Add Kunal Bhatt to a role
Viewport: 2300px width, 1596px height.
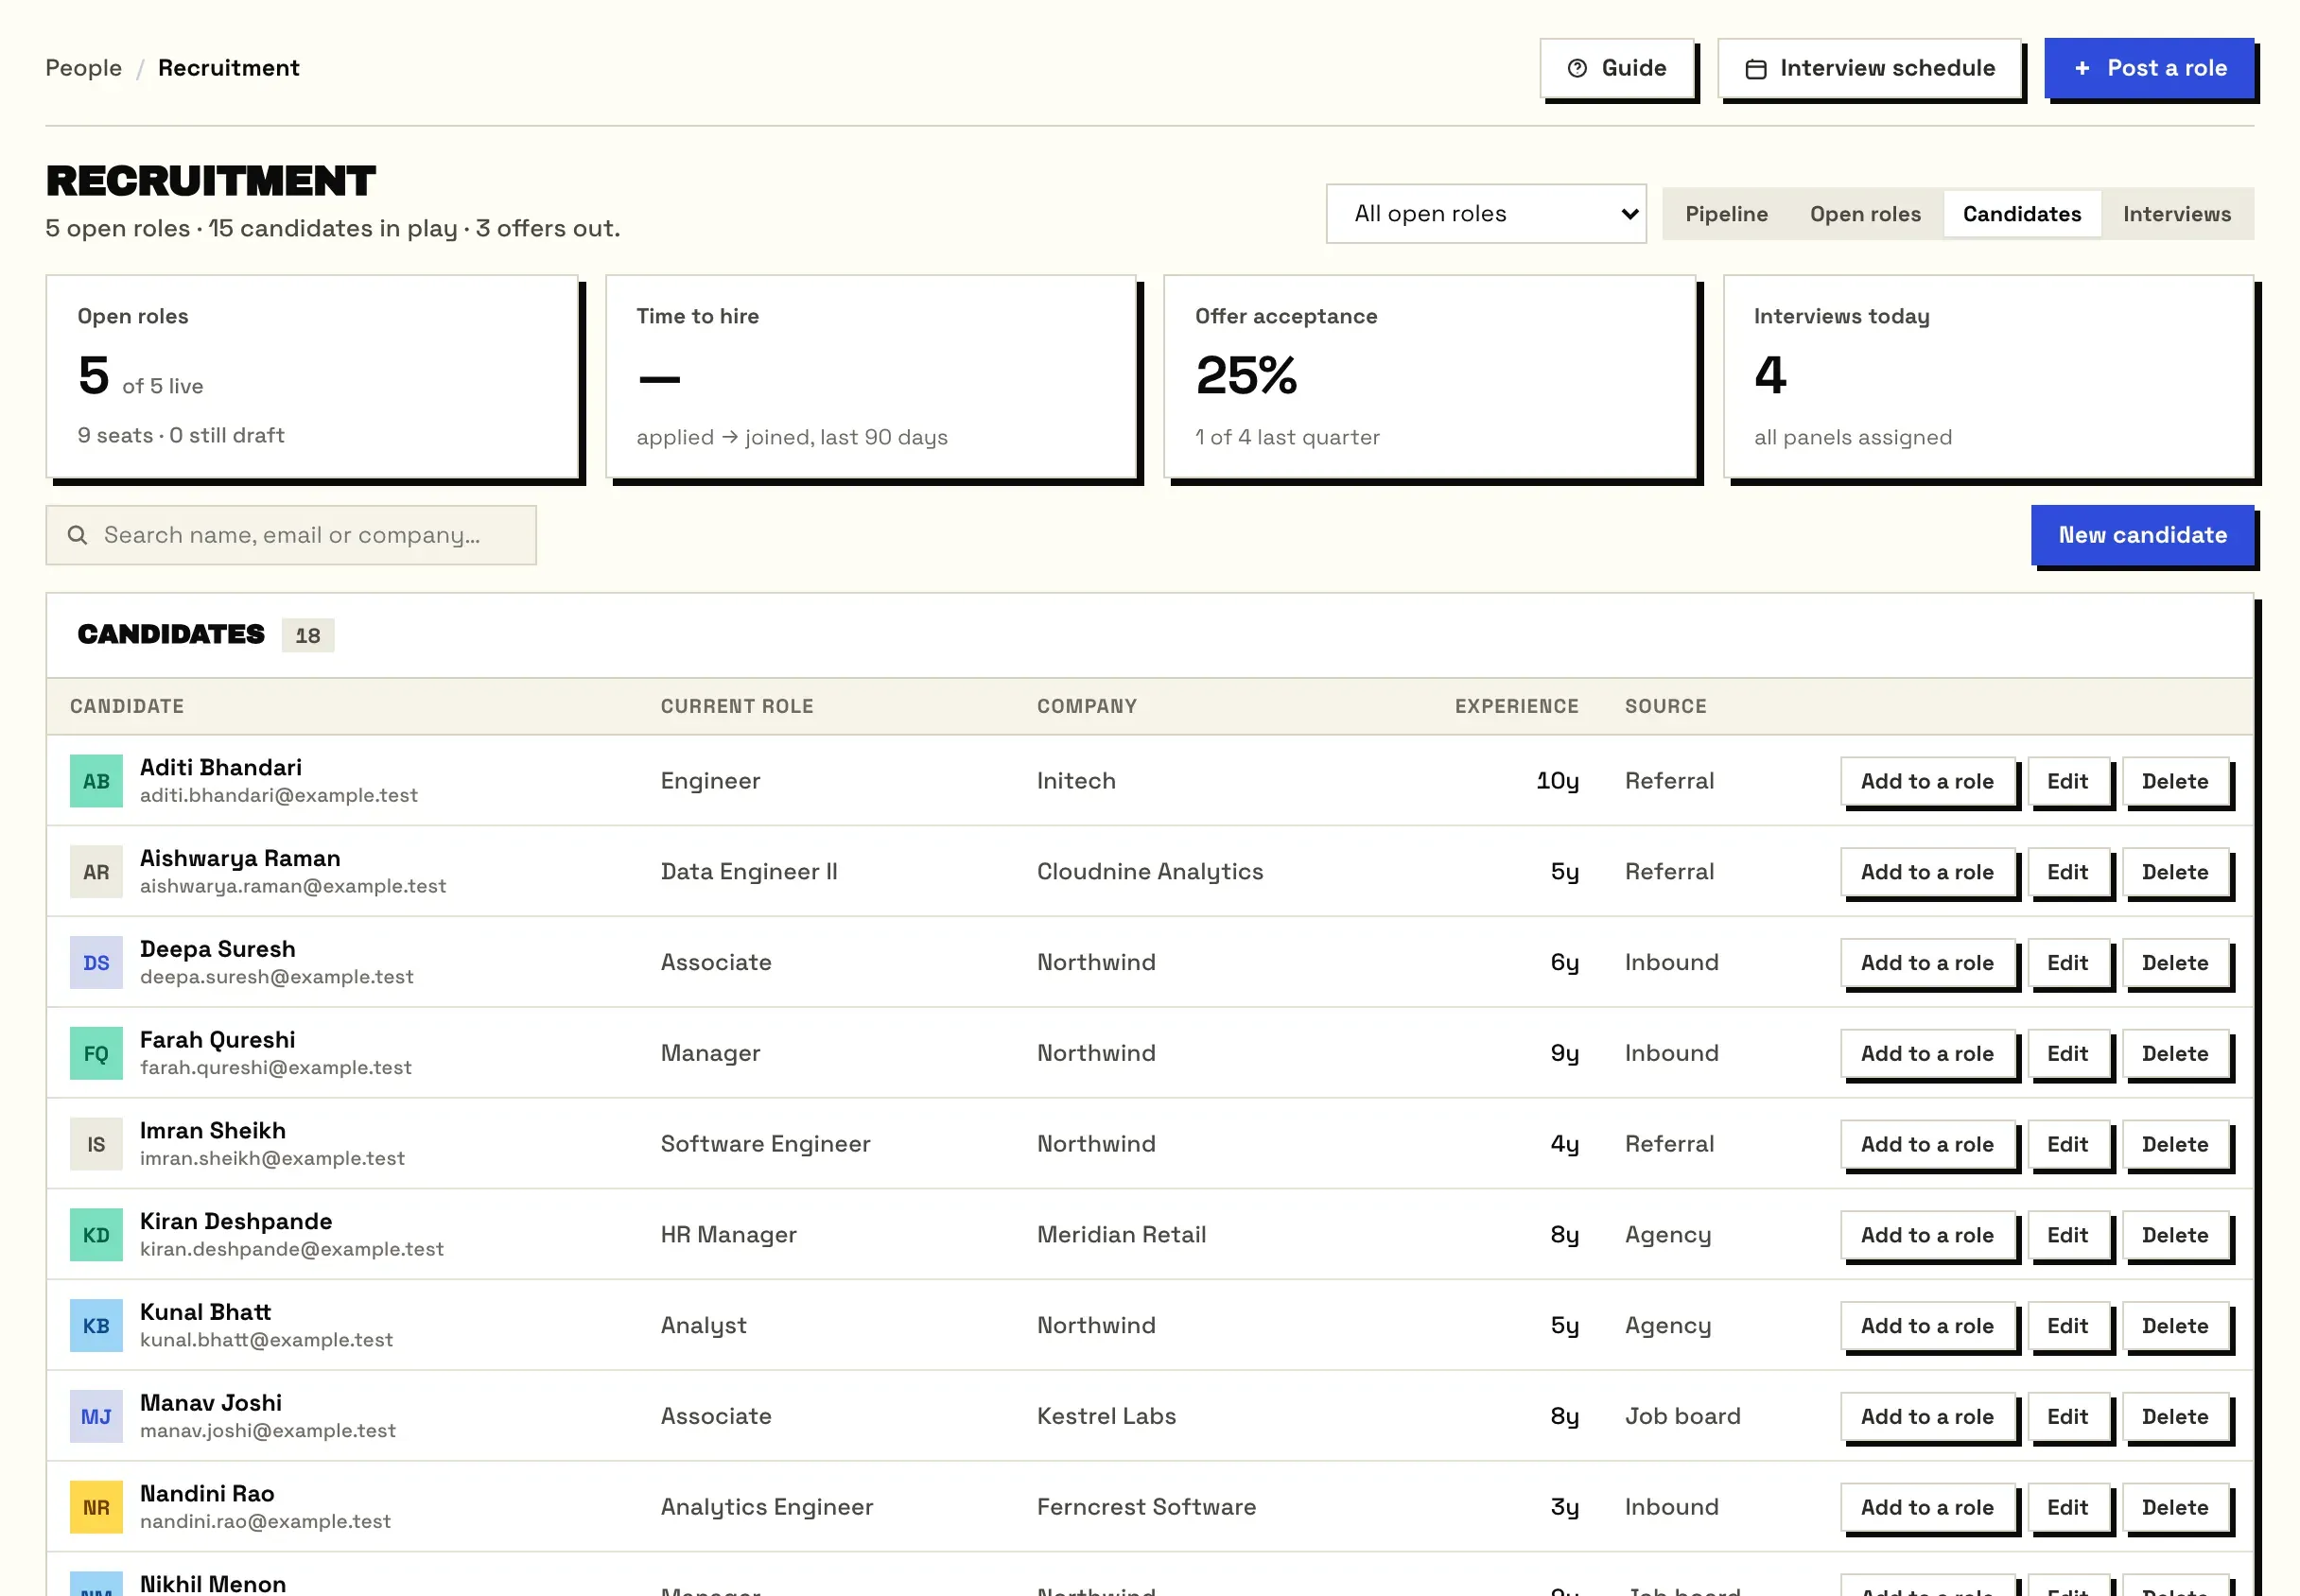click(x=1926, y=1326)
